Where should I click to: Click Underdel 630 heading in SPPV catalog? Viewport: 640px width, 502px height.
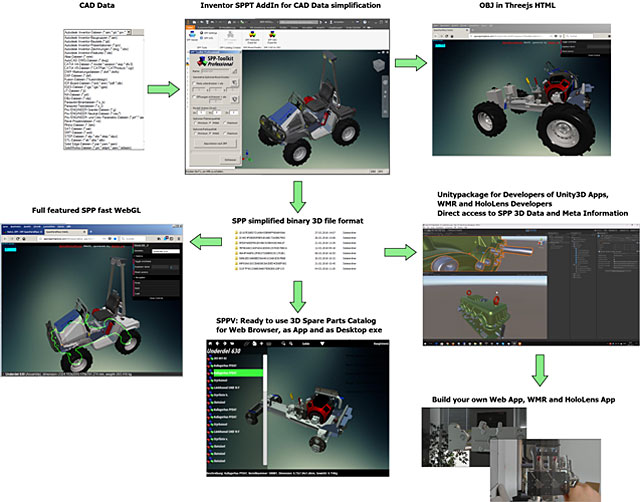[x=224, y=351]
